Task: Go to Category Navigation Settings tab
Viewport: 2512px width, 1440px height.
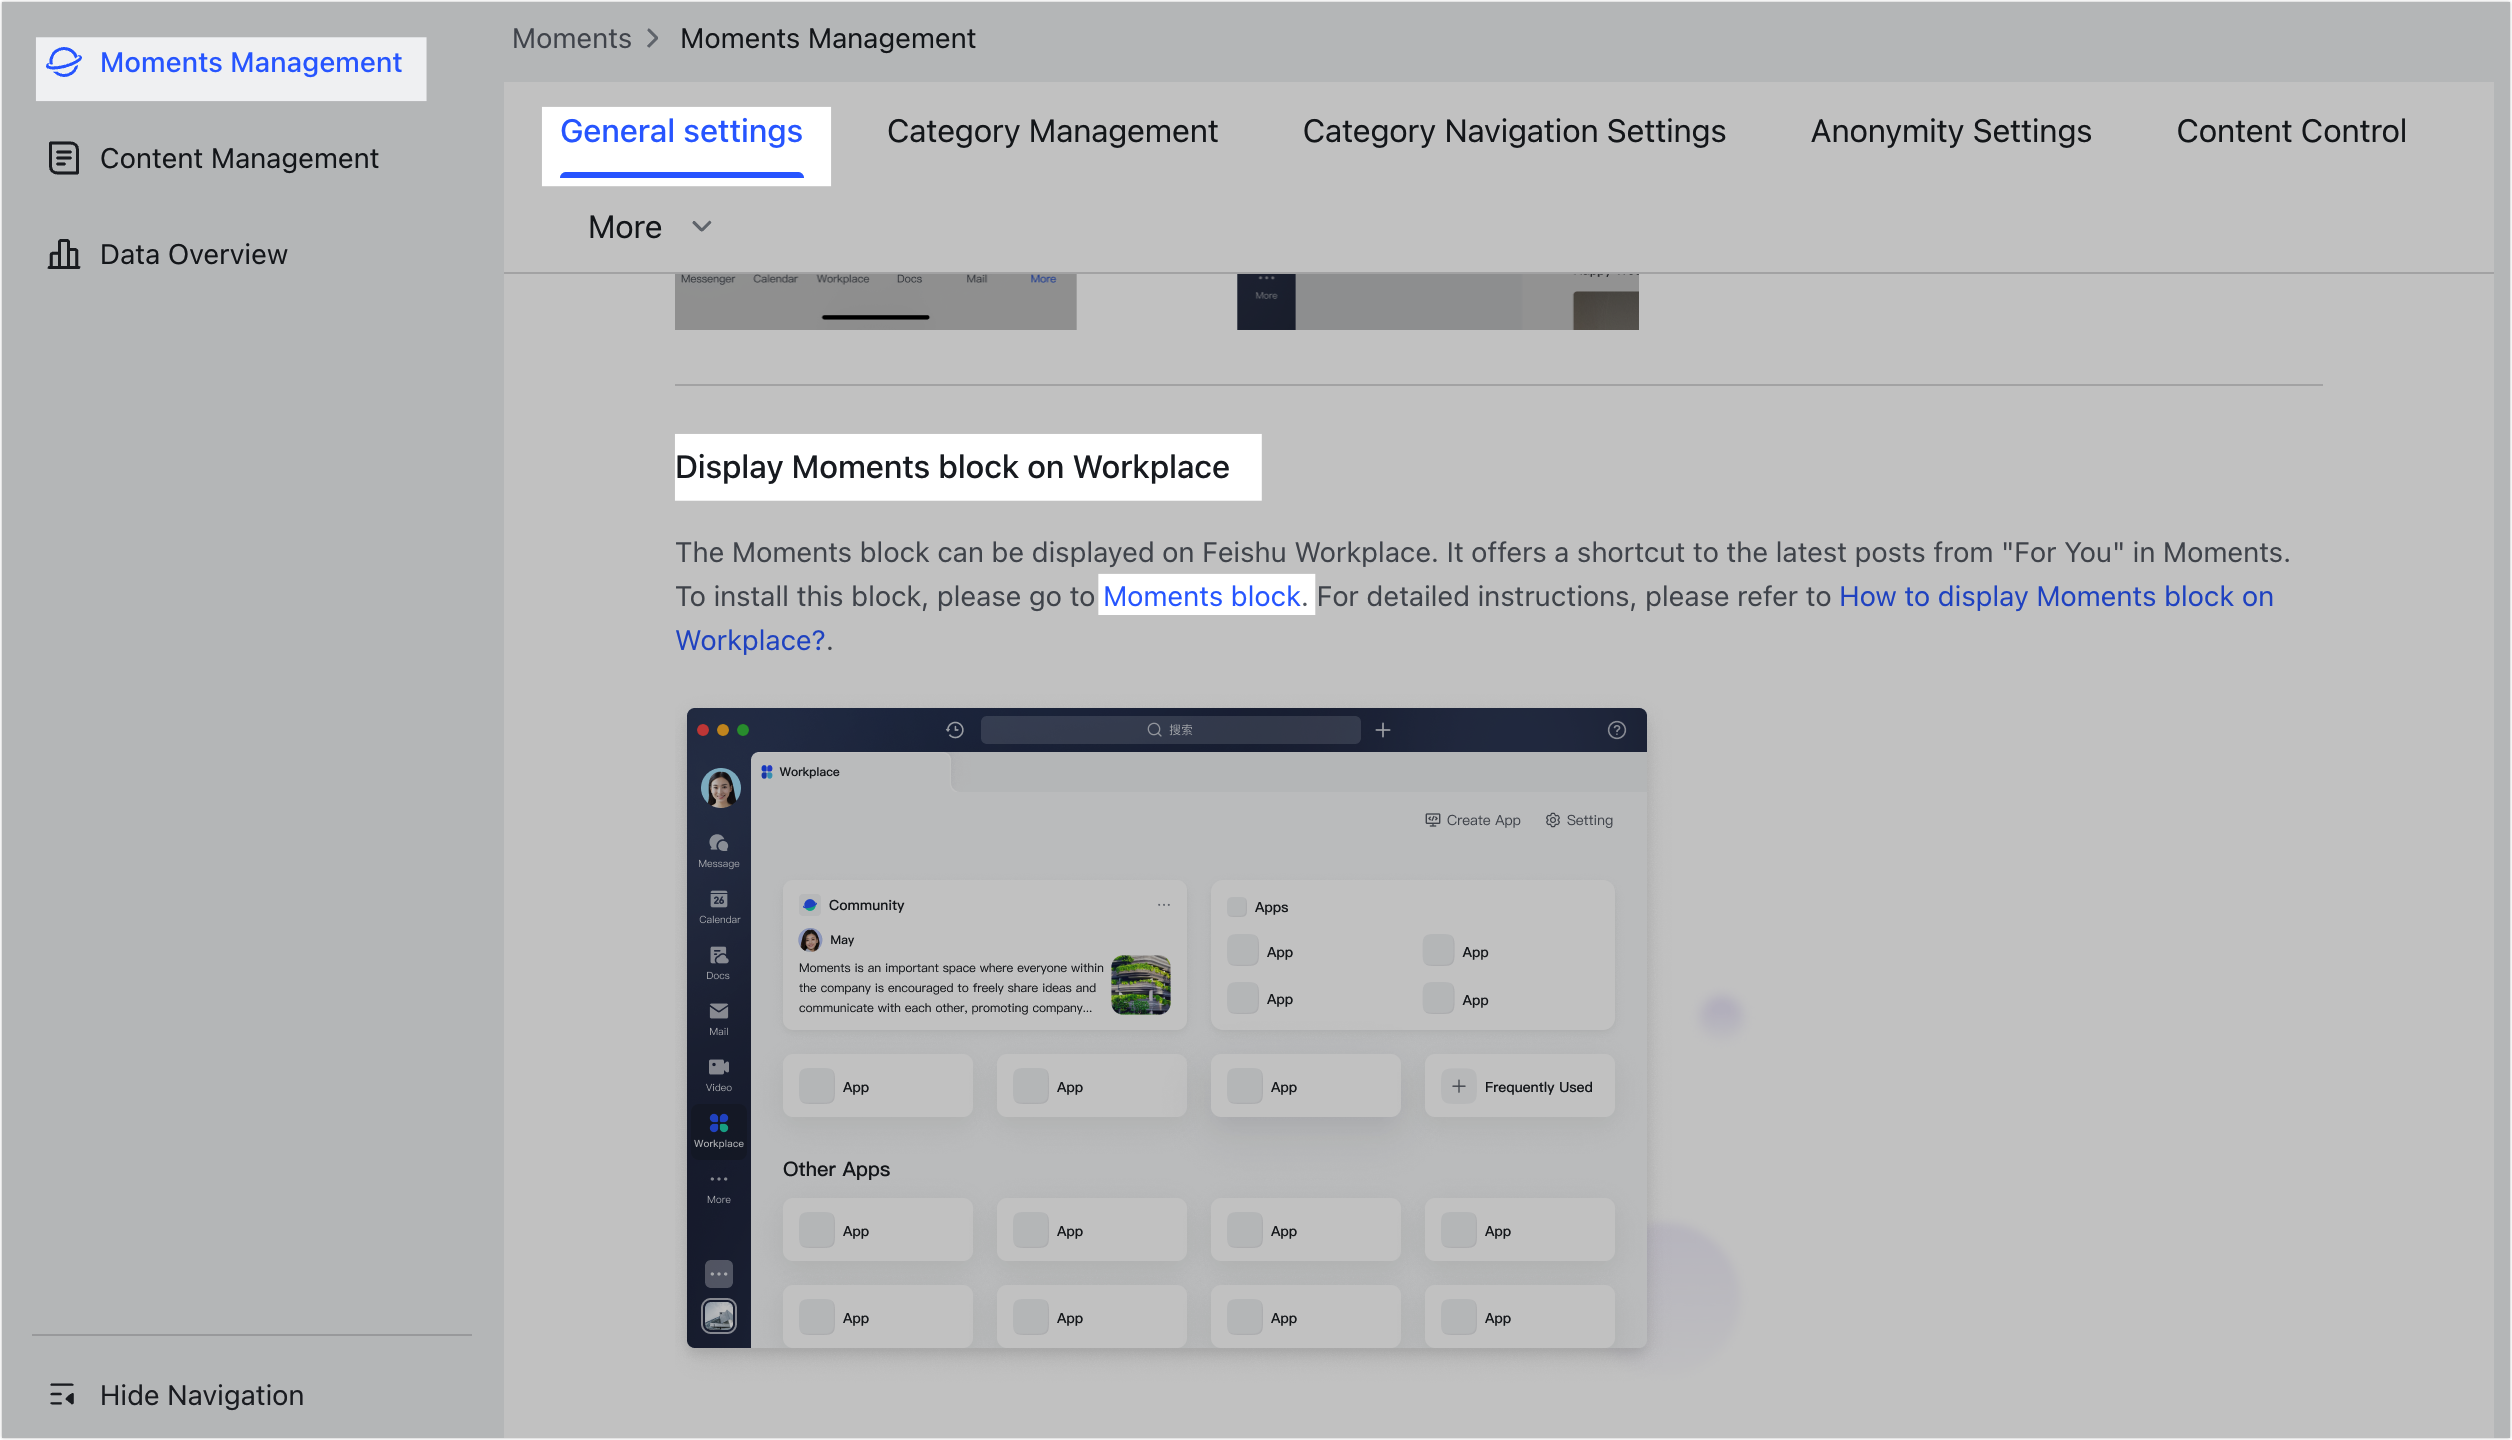Action: click(1513, 131)
